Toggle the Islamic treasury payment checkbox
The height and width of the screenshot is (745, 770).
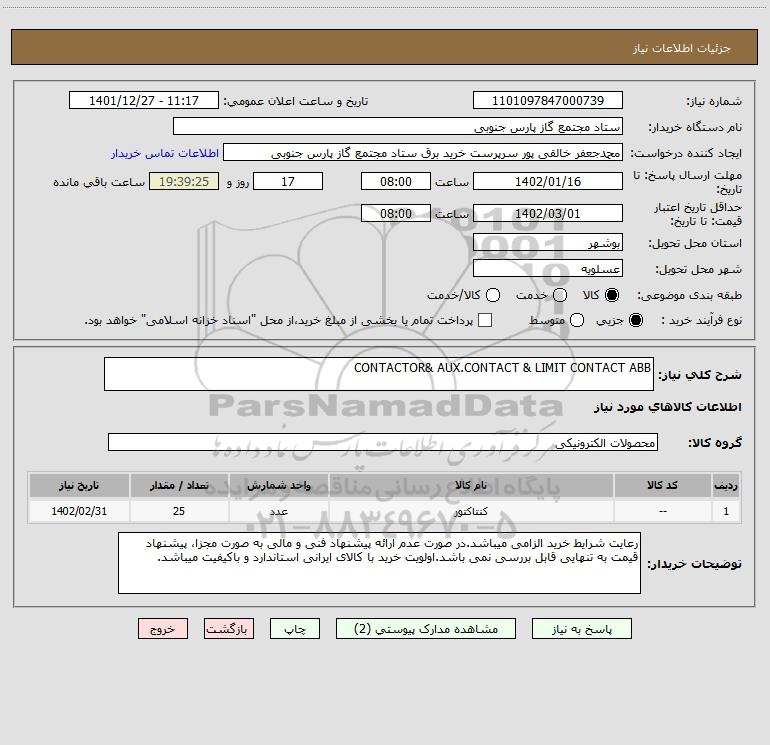[485, 320]
